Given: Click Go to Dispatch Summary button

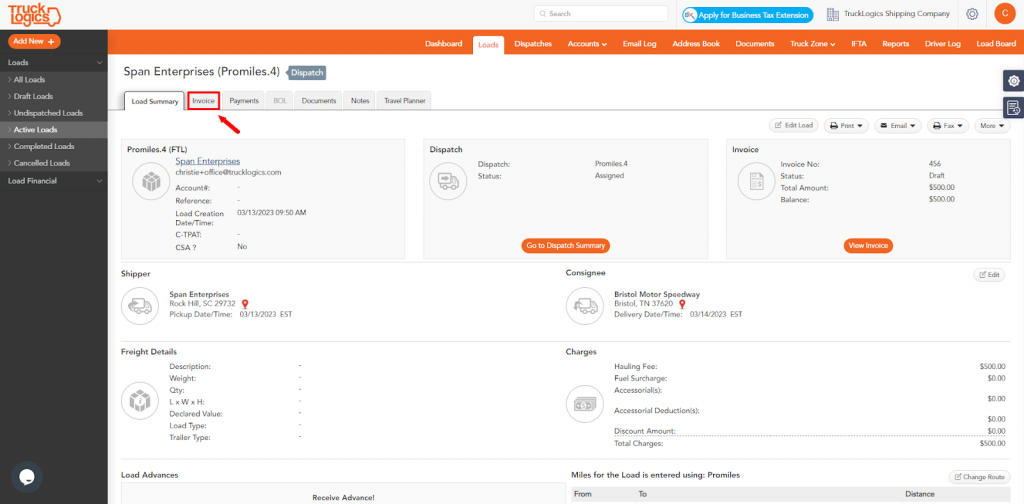Looking at the screenshot, I should pos(566,245).
